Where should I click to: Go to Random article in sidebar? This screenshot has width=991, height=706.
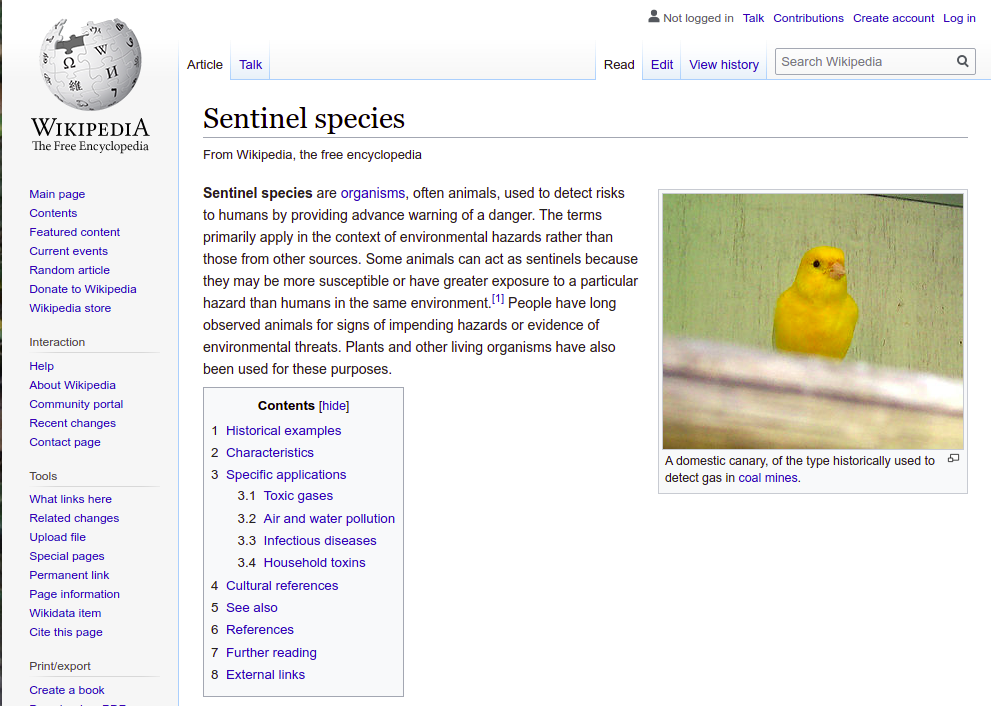pyautogui.click(x=70, y=270)
